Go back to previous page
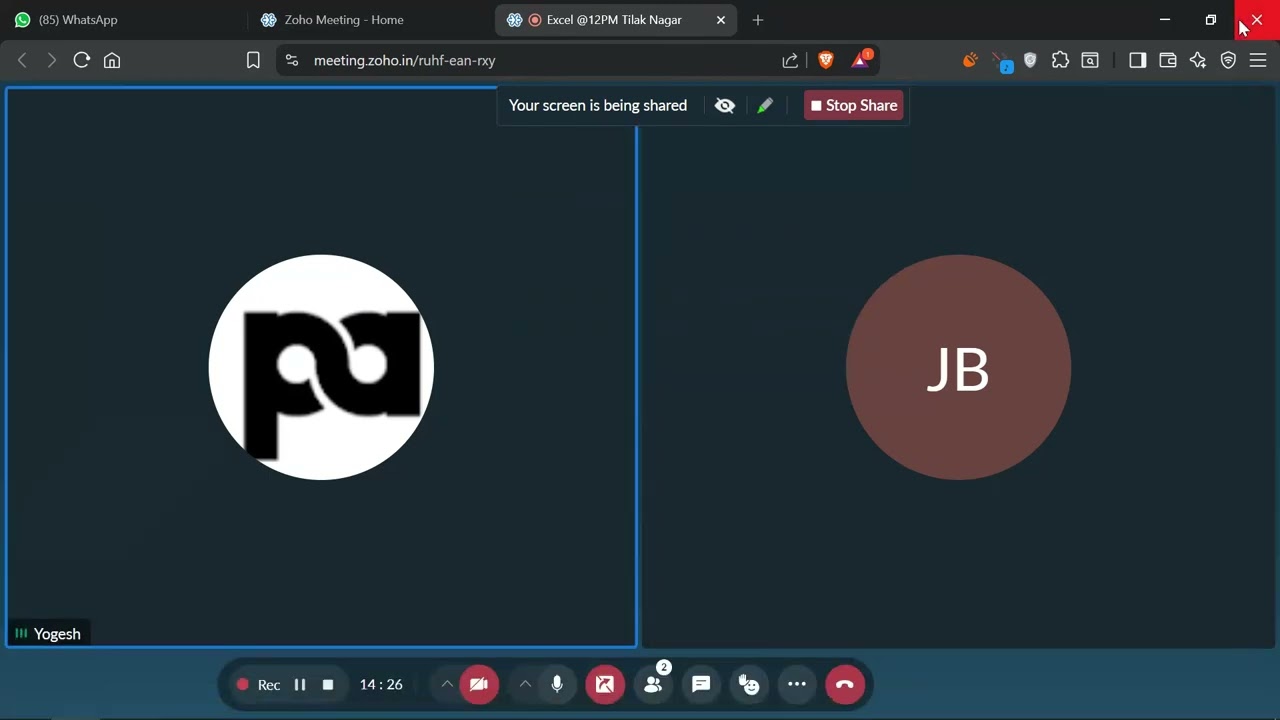Image resolution: width=1280 pixels, height=720 pixels. [x=22, y=60]
